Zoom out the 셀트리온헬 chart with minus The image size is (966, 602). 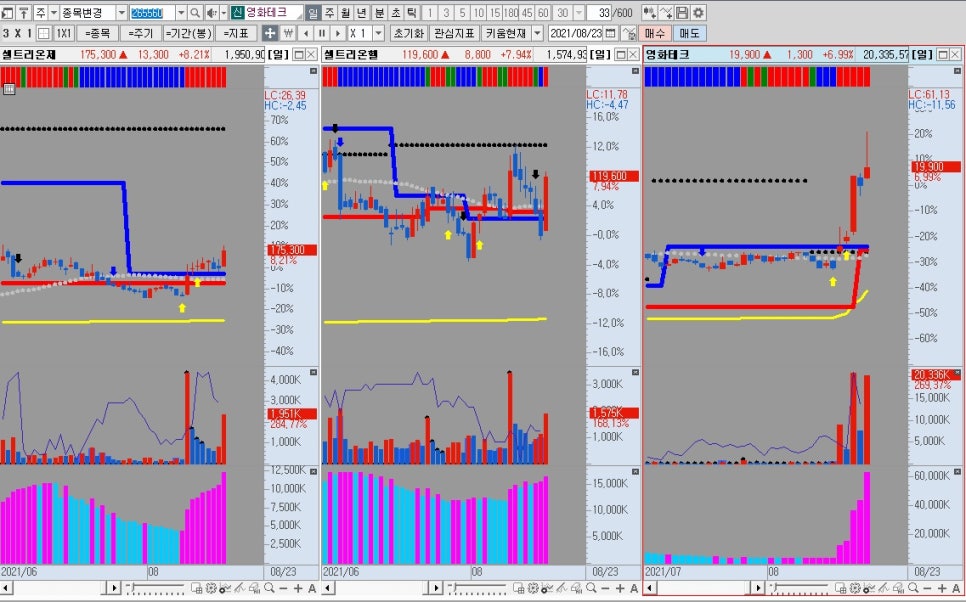(x=606, y=588)
